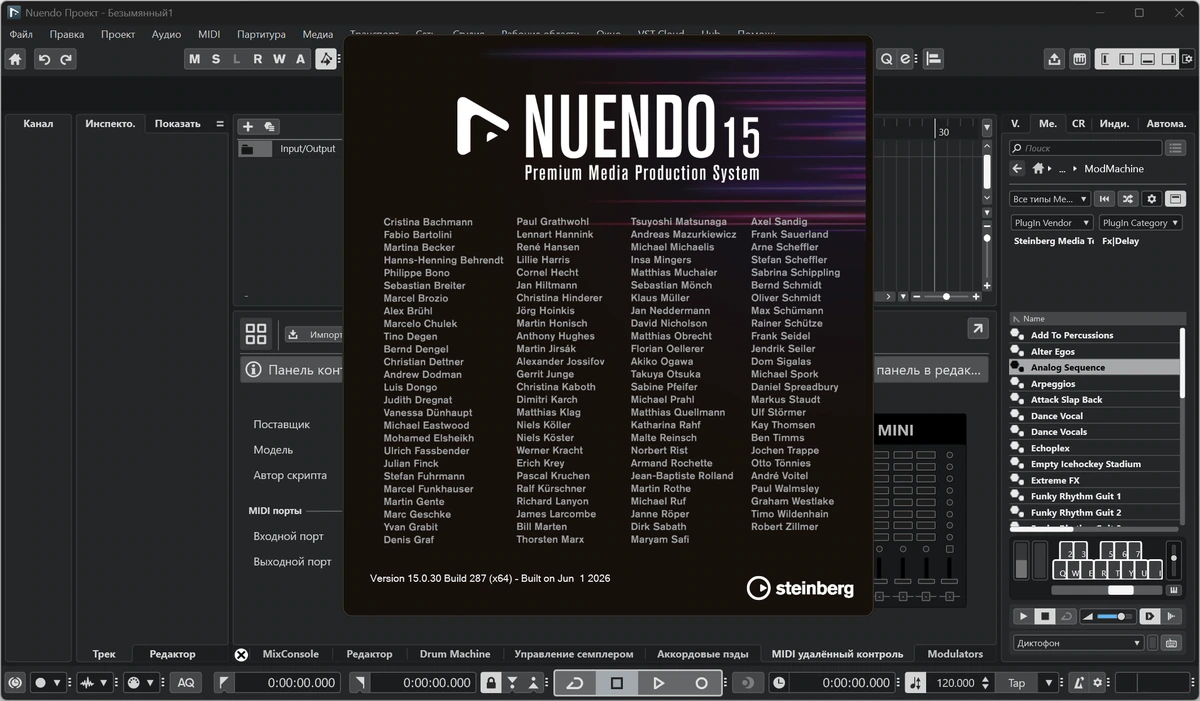This screenshot has height=701, width=1200.
Task: Adjust the horizontal zoom slider
Action: coord(945,297)
